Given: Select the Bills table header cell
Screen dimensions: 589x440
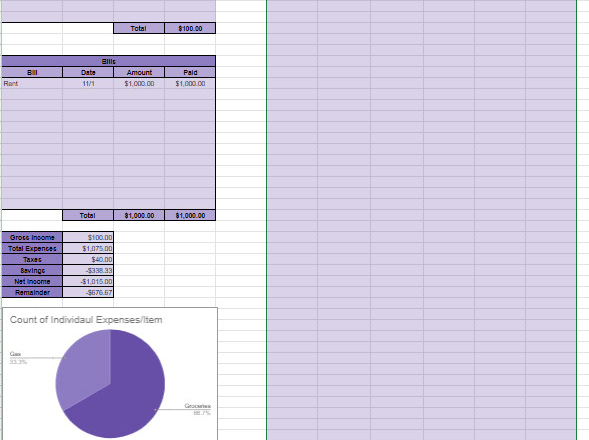Looking at the screenshot, I should (109, 61).
